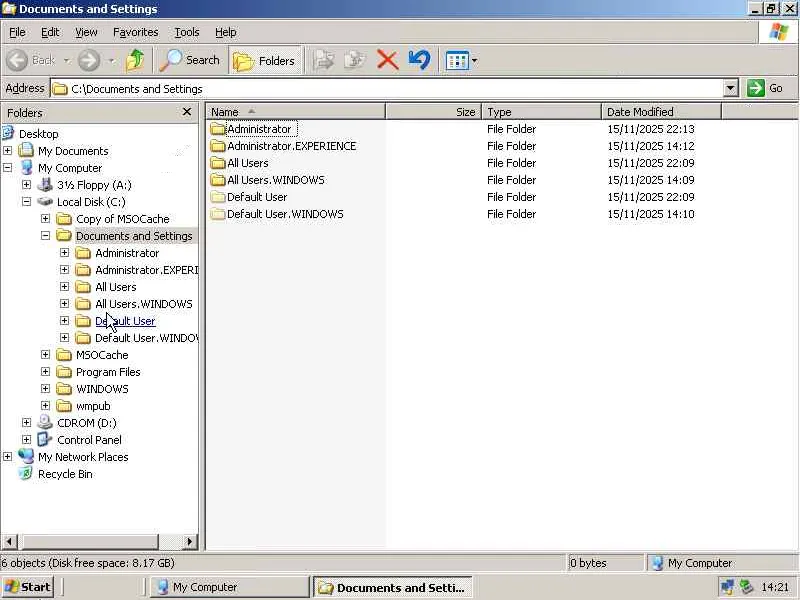Click the Forward arrow button
The image size is (800, 600).
coord(89,61)
